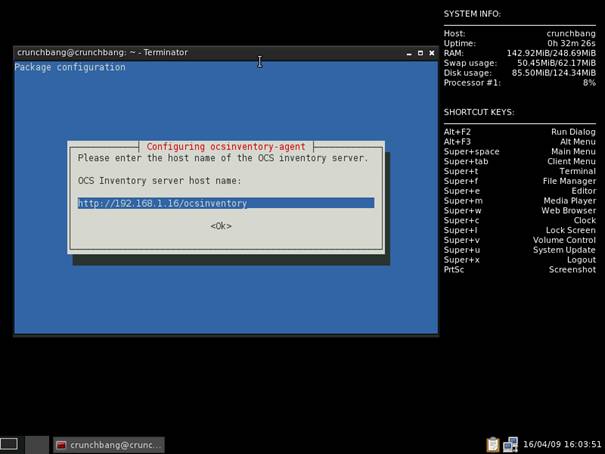Click the Super+m Media Player entry
The height and width of the screenshot is (454, 605).
[519, 201]
